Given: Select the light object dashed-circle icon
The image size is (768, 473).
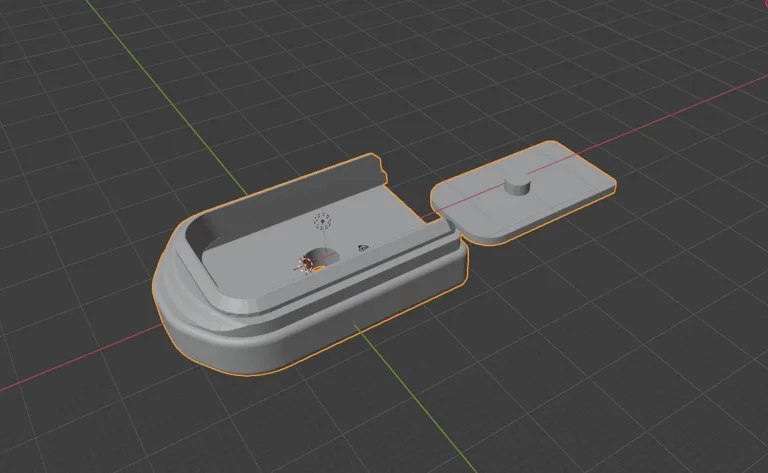Looking at the screenshot, I should (x=322, y=222).
